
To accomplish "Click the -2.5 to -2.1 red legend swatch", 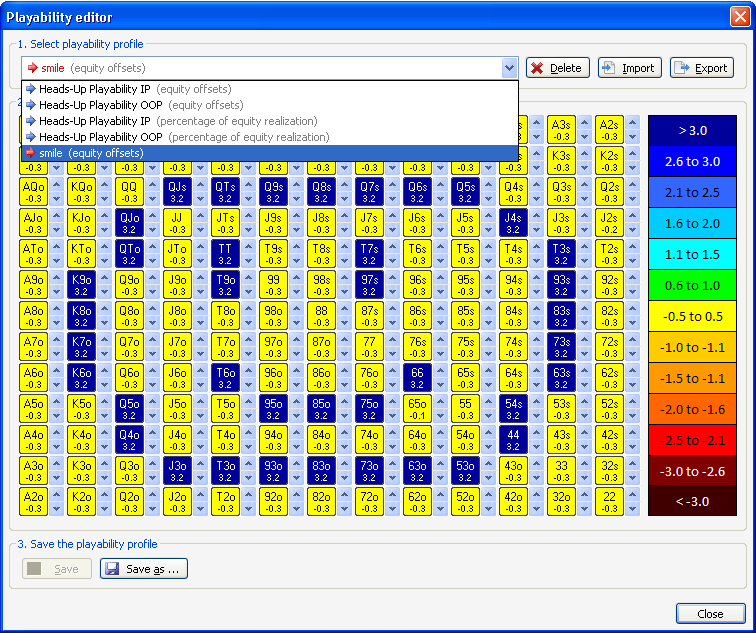I will (692, 440).
